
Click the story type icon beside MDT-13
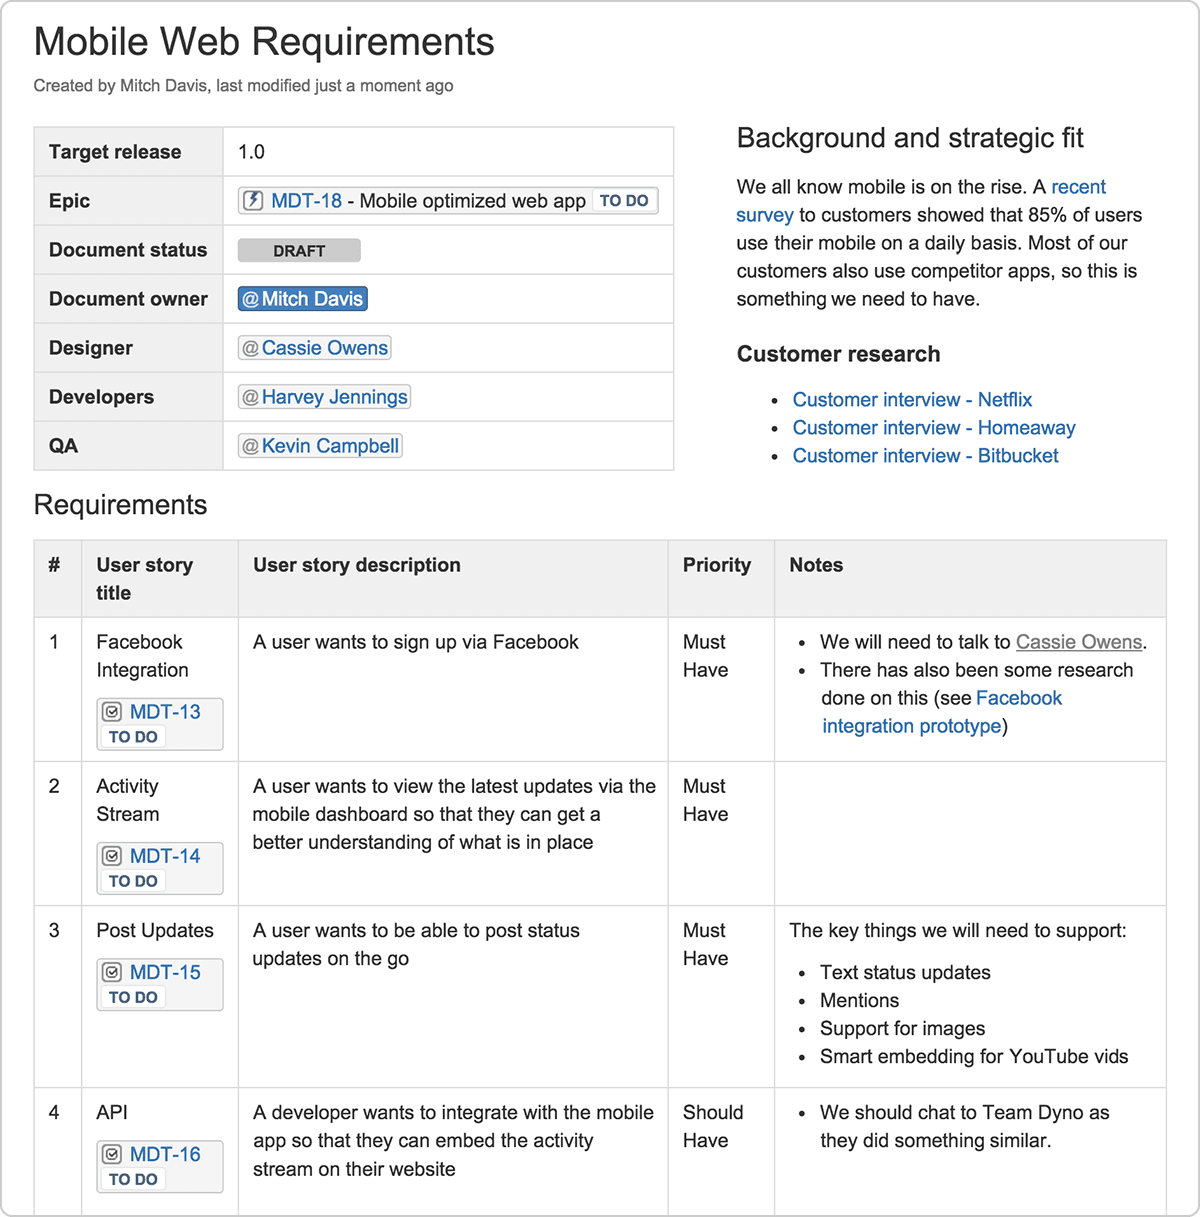[x=113, y=711]
